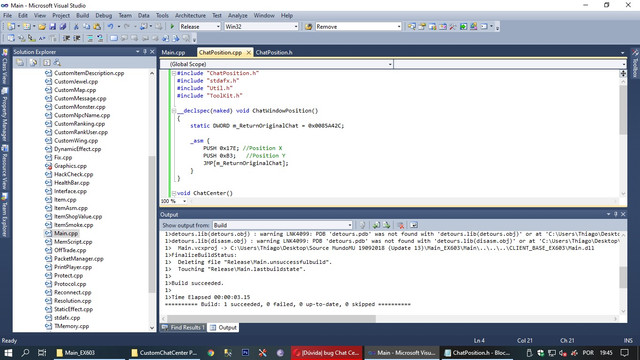Open the Solution Explorer toolbar icon
This screenshot has width=640, height=360.
point(411,27)
